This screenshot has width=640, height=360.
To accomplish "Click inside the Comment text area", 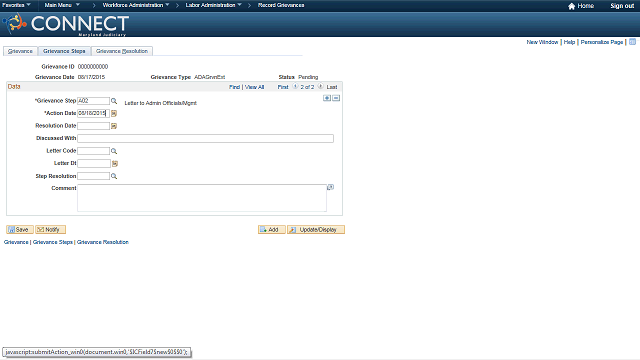I will 202,198.
